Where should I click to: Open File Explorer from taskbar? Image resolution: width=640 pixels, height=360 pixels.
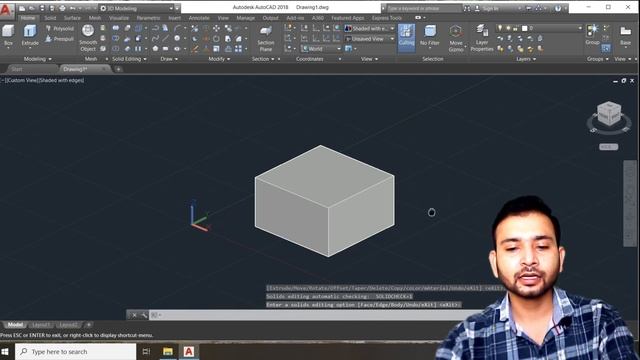tap(168, 351)
